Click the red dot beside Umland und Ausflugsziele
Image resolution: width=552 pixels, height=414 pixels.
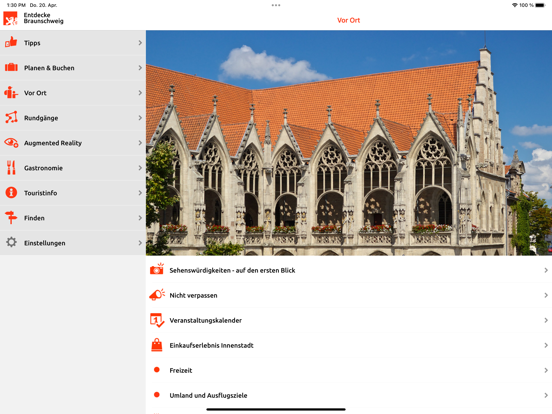click(x=157, y=395)
